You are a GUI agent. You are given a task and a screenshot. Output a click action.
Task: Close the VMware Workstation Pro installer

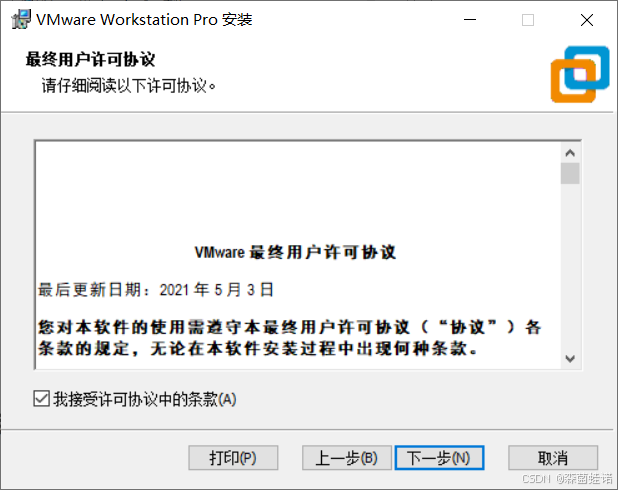coord(587,20)
